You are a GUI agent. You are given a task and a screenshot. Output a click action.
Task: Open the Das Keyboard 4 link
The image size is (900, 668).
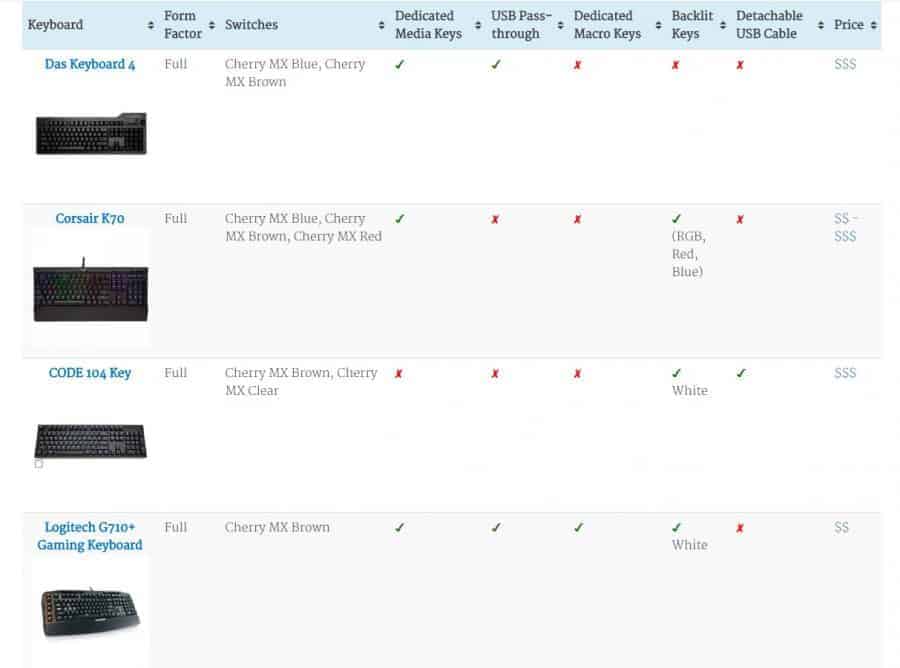[x=90, y=64]
